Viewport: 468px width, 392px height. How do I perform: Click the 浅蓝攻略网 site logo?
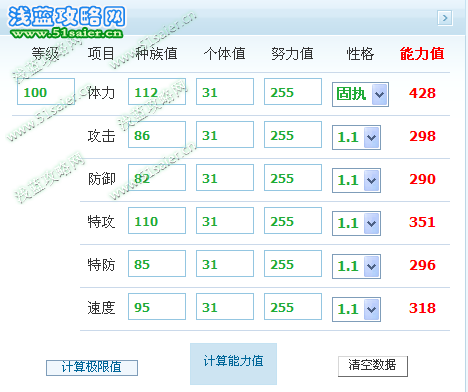coord(66,21)
